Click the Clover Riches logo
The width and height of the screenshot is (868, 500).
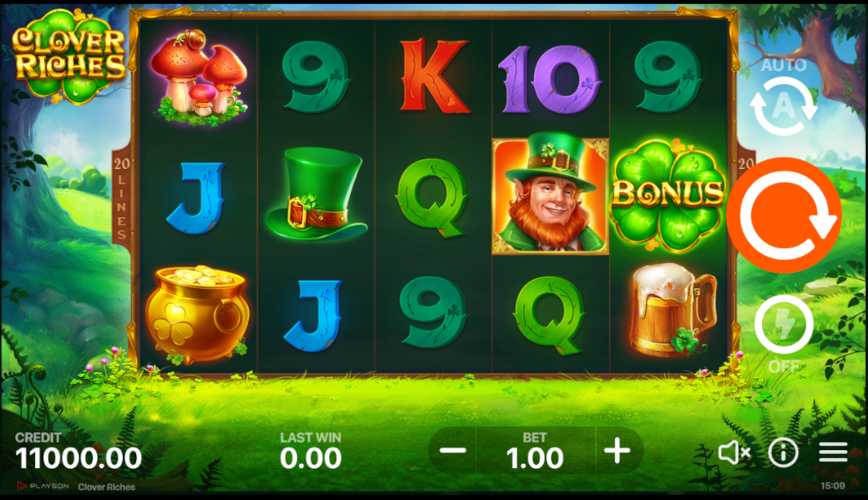(x=69, y=55)
